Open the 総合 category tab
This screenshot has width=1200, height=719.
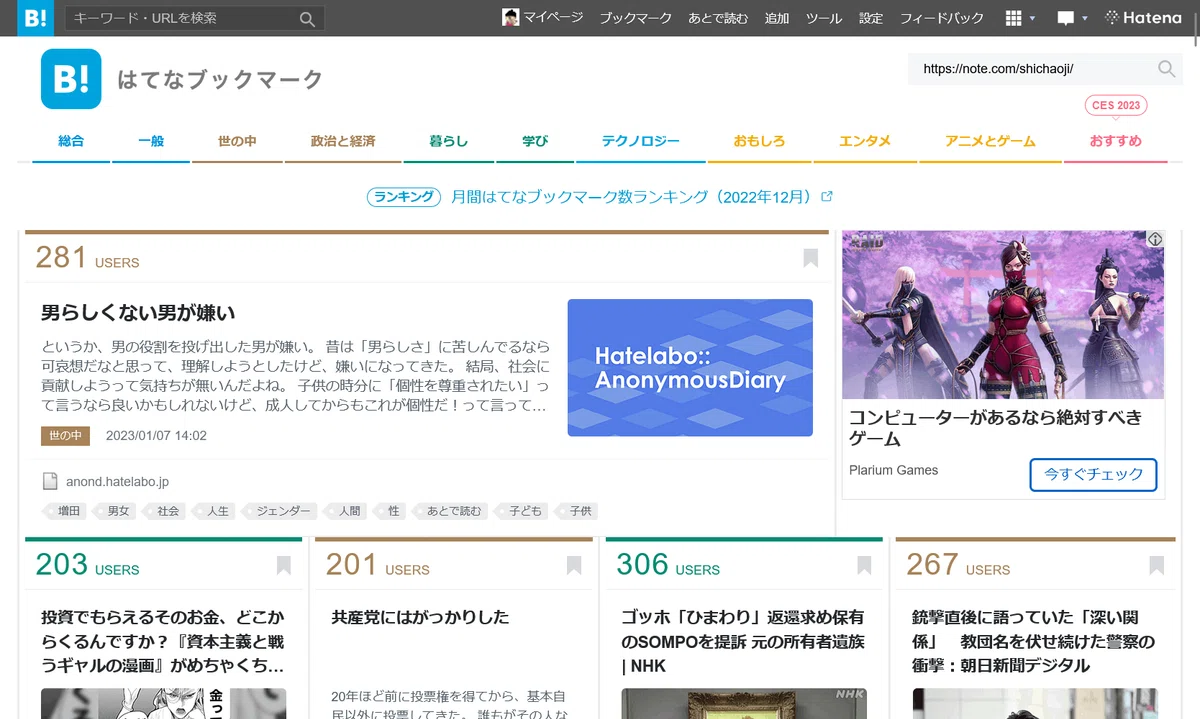point(71,141)
